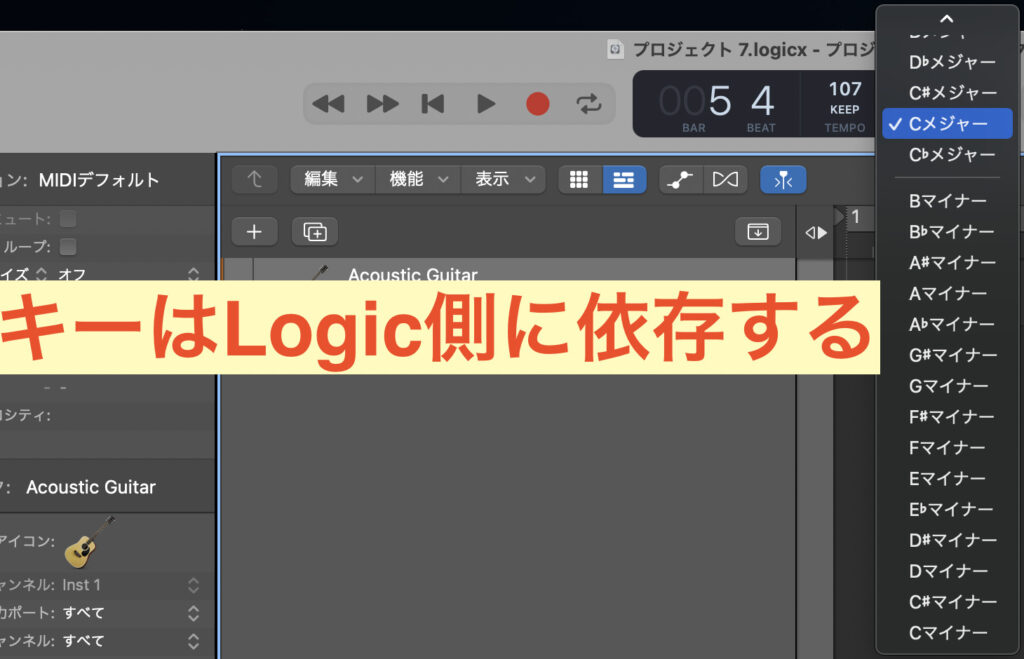The height and width of the screenshot is (659, 1024).
Task: Select F#マイナー key
Action: tap(947, 417)
